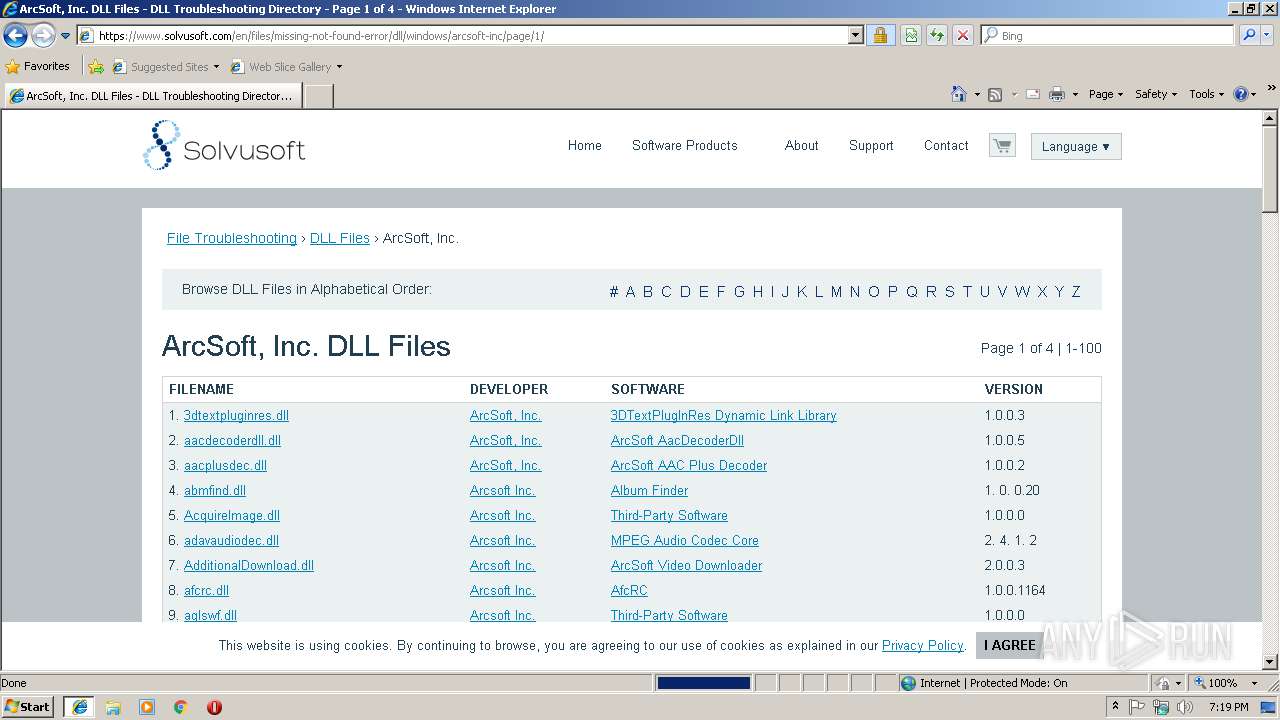Show hidden tray icons arrow

[1115, 707]
